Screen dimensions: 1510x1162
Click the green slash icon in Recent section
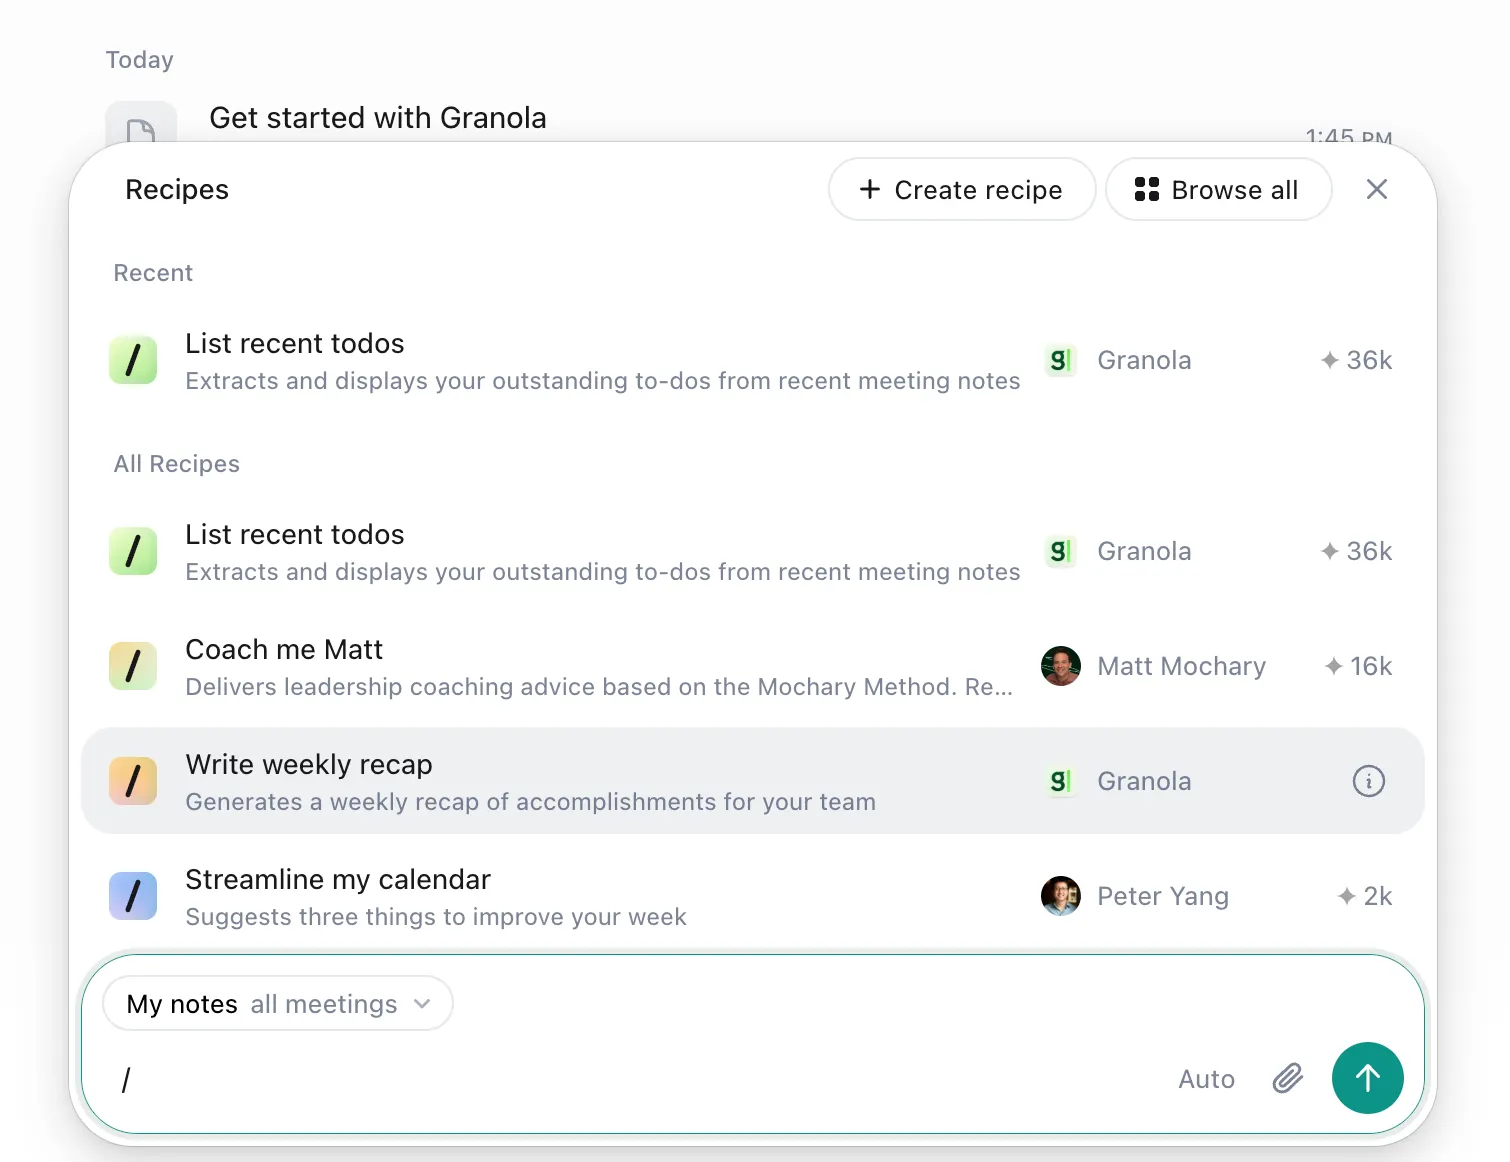click(133, 360)
